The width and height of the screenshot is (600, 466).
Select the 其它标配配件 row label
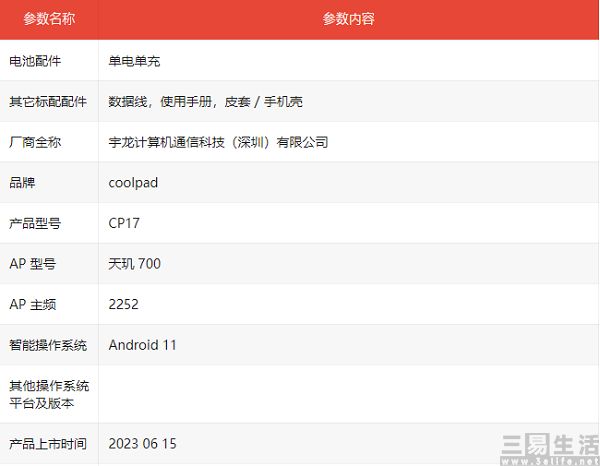click(x=48, y=102)
